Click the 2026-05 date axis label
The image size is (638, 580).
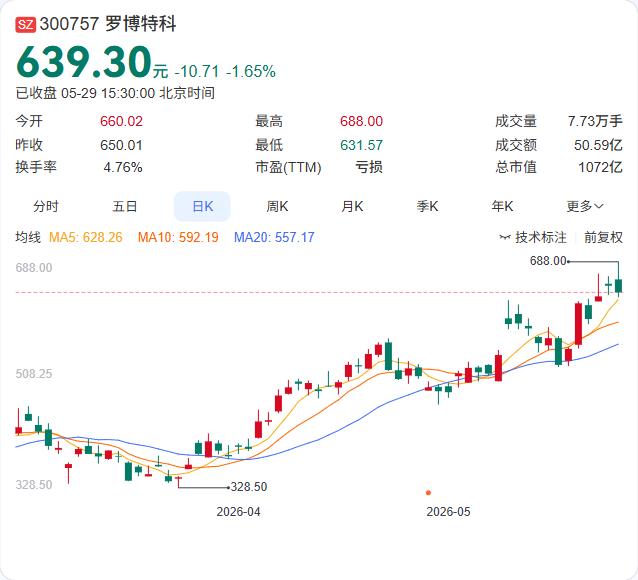tap(448, 512)
